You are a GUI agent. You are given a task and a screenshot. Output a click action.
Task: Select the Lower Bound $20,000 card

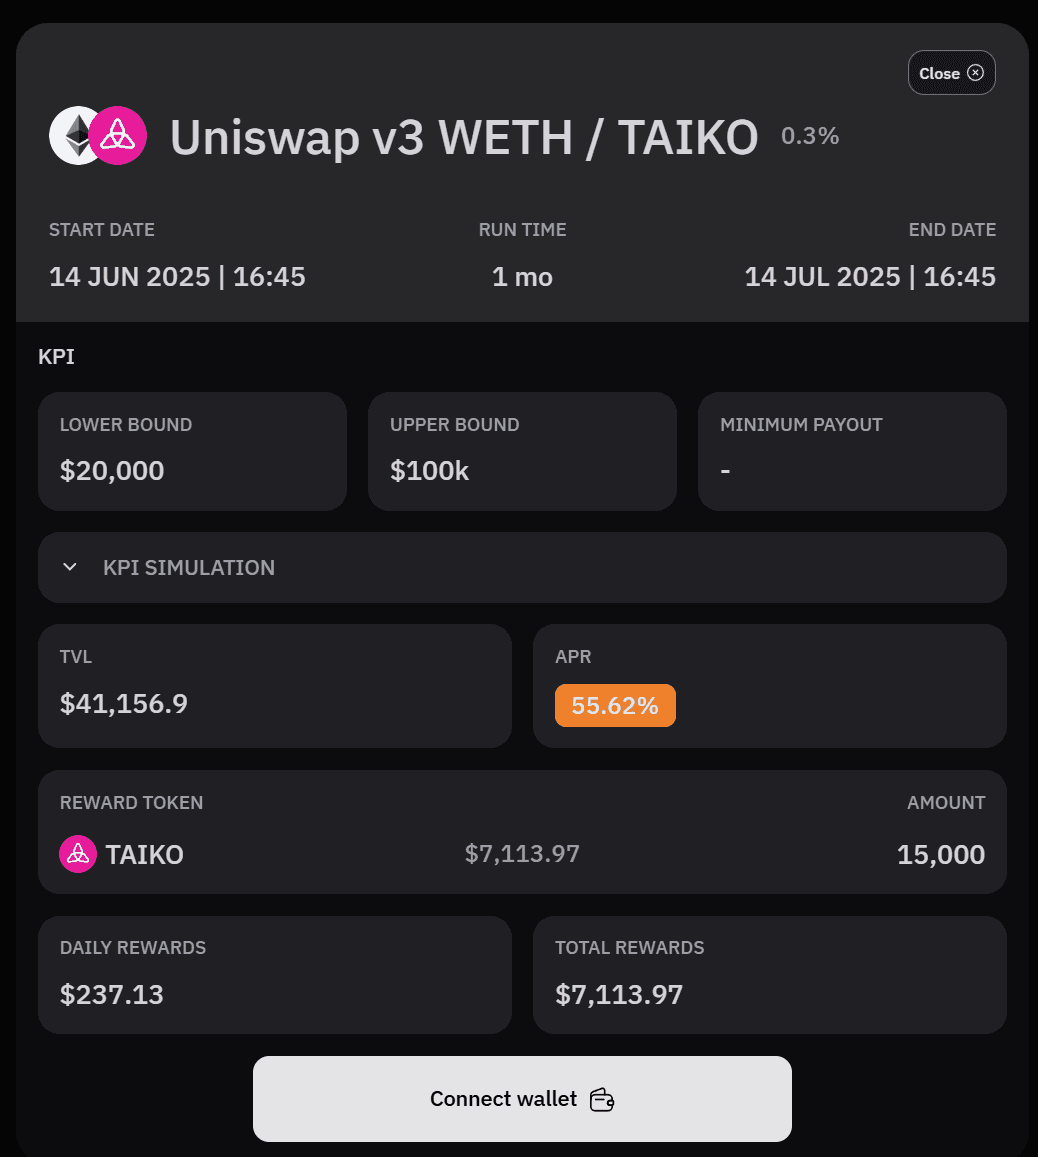(x=192, y=451)
